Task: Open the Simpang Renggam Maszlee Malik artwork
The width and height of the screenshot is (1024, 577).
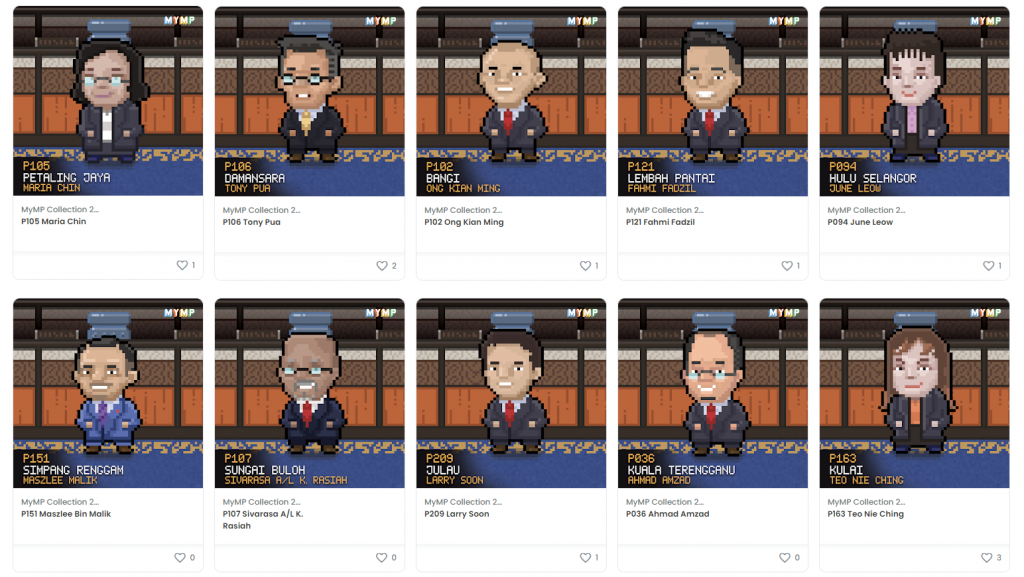Action: point(108,393)
